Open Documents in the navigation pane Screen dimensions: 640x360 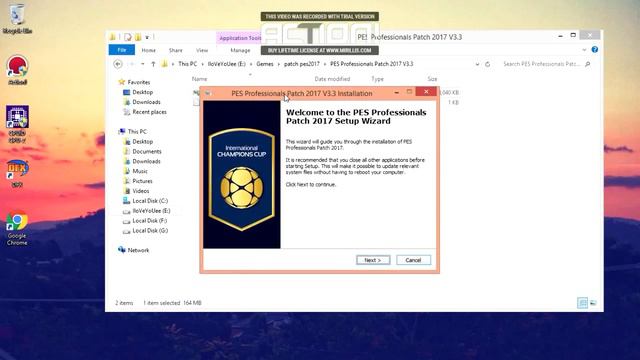147,151
